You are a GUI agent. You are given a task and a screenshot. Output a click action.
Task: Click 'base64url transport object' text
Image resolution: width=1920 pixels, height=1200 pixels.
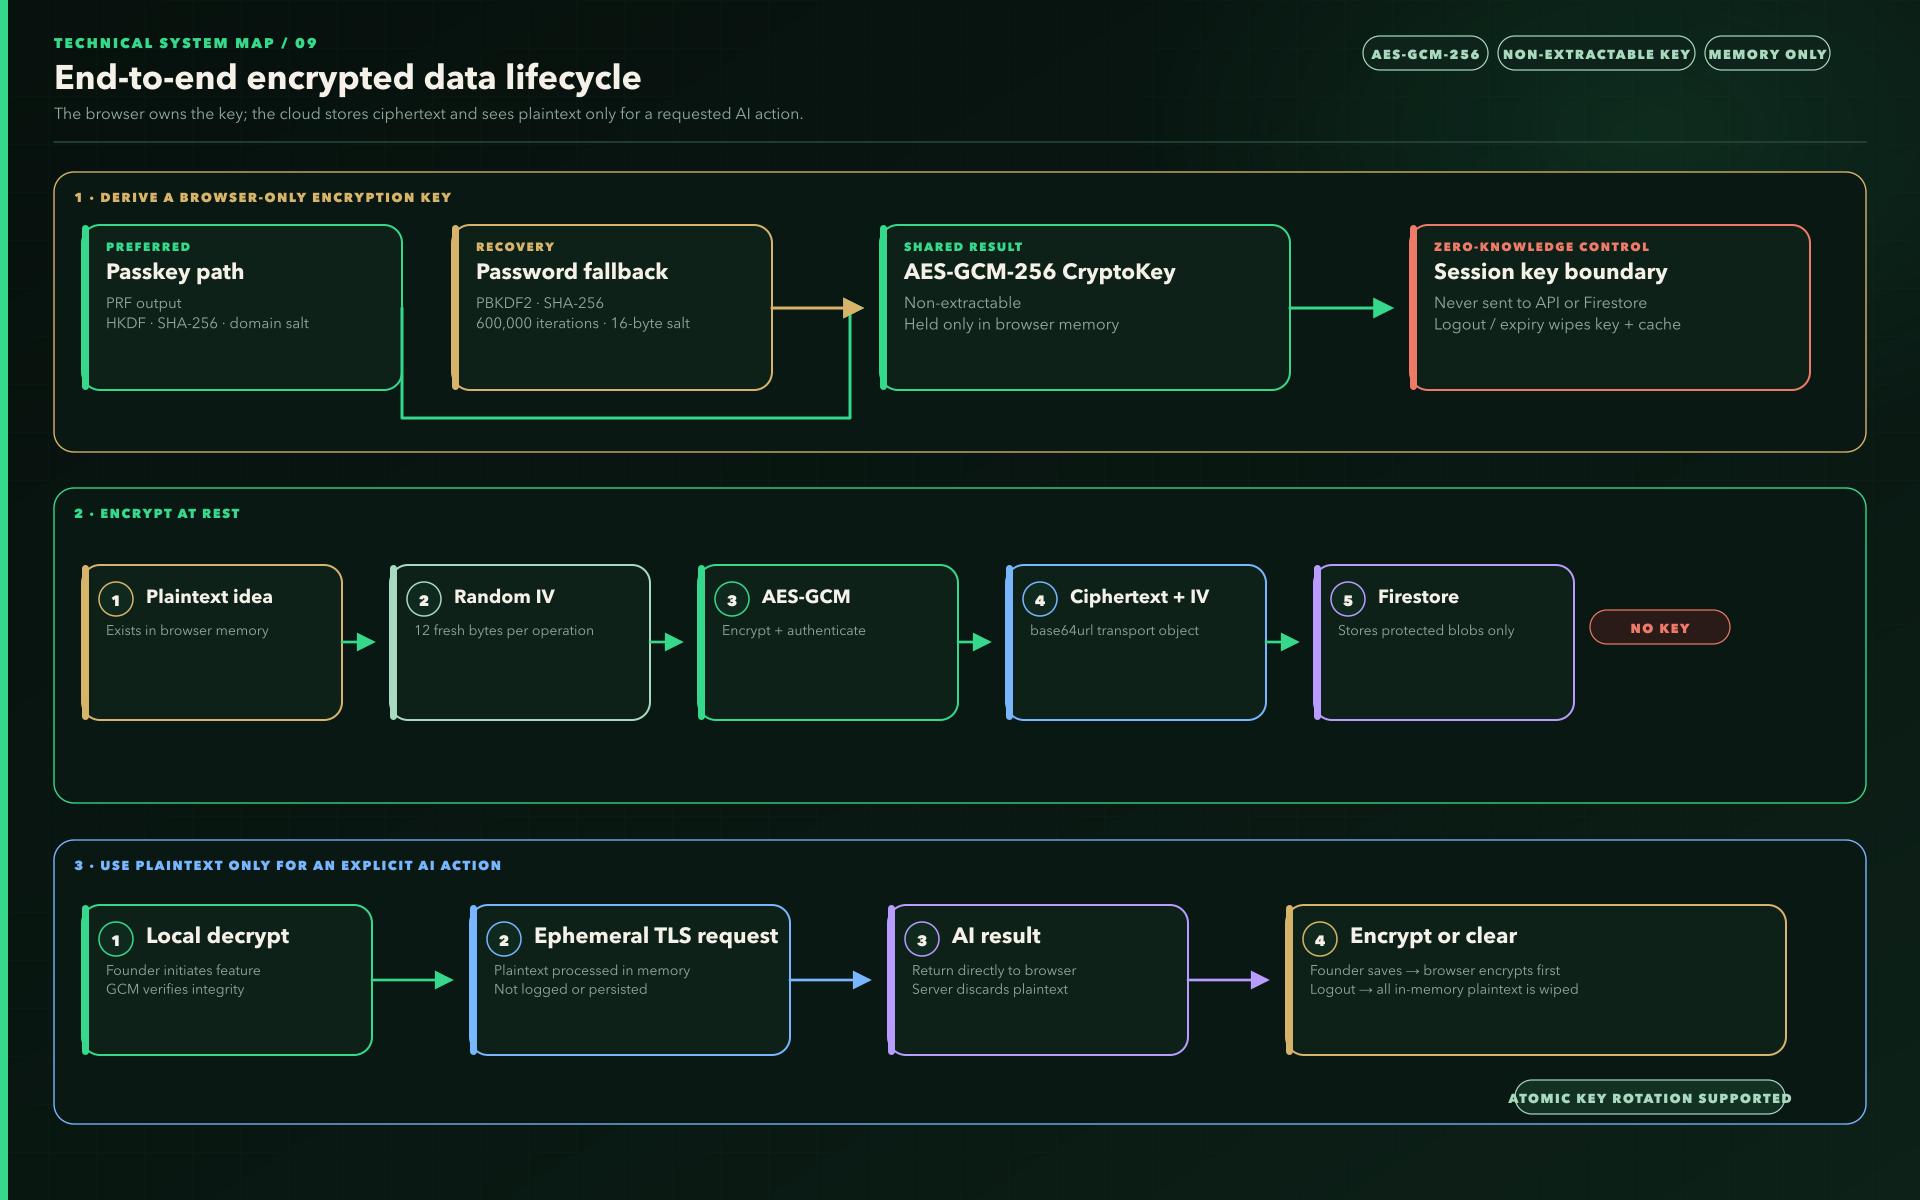[1114, 630]
